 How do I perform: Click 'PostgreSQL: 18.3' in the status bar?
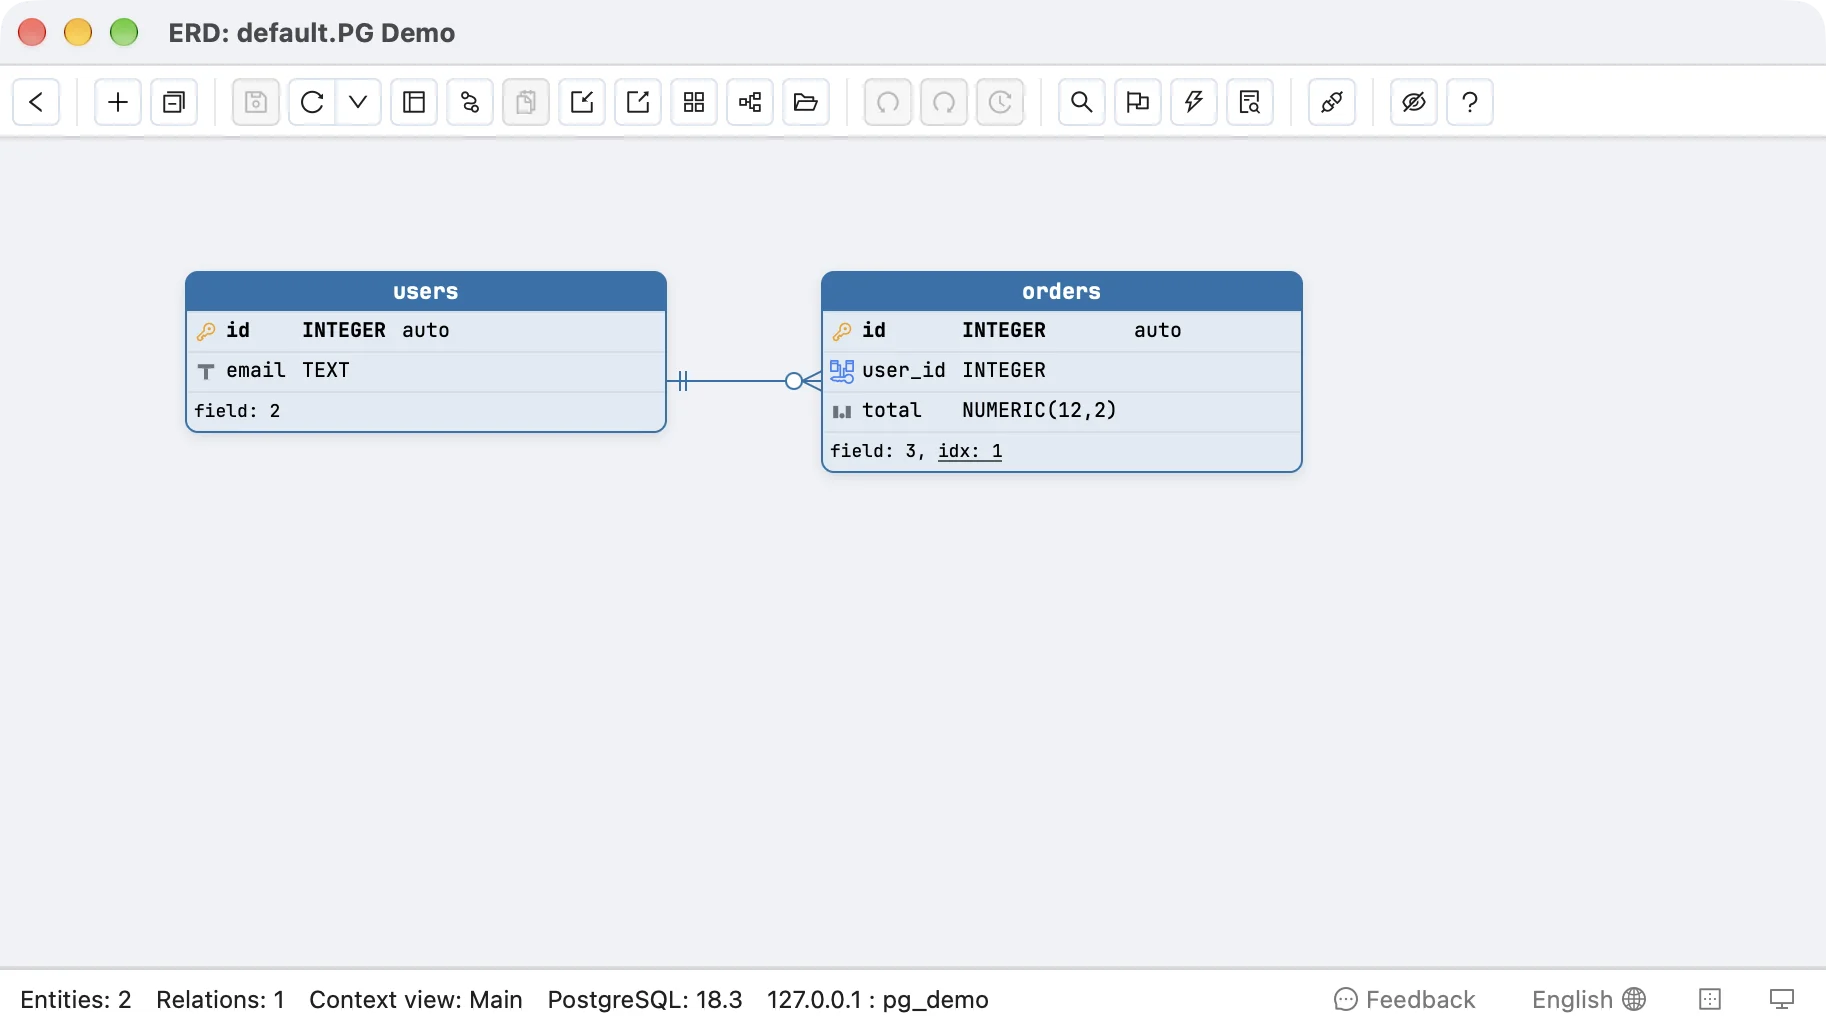pyautogui.click(x=645, y=1000)
